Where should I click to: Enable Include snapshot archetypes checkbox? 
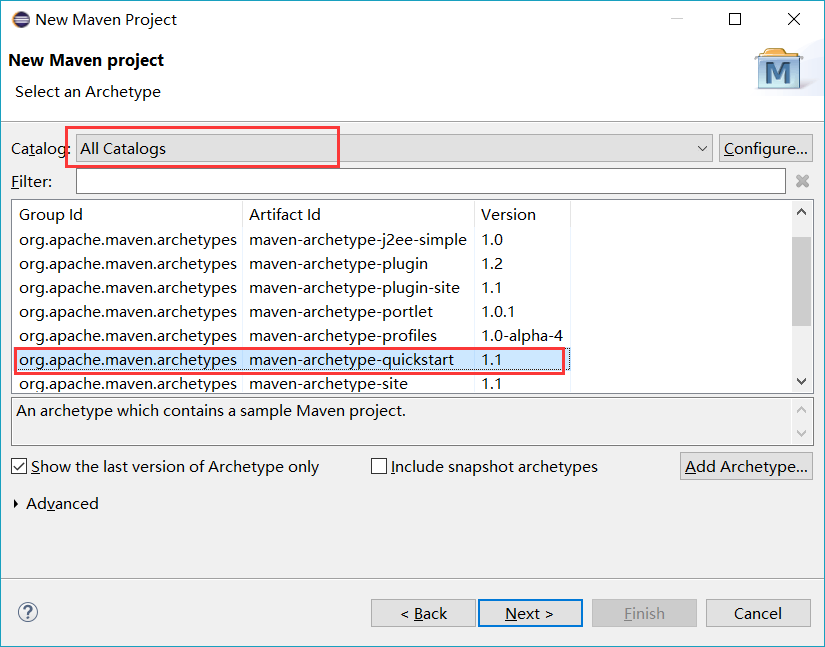tap(379, 467)
